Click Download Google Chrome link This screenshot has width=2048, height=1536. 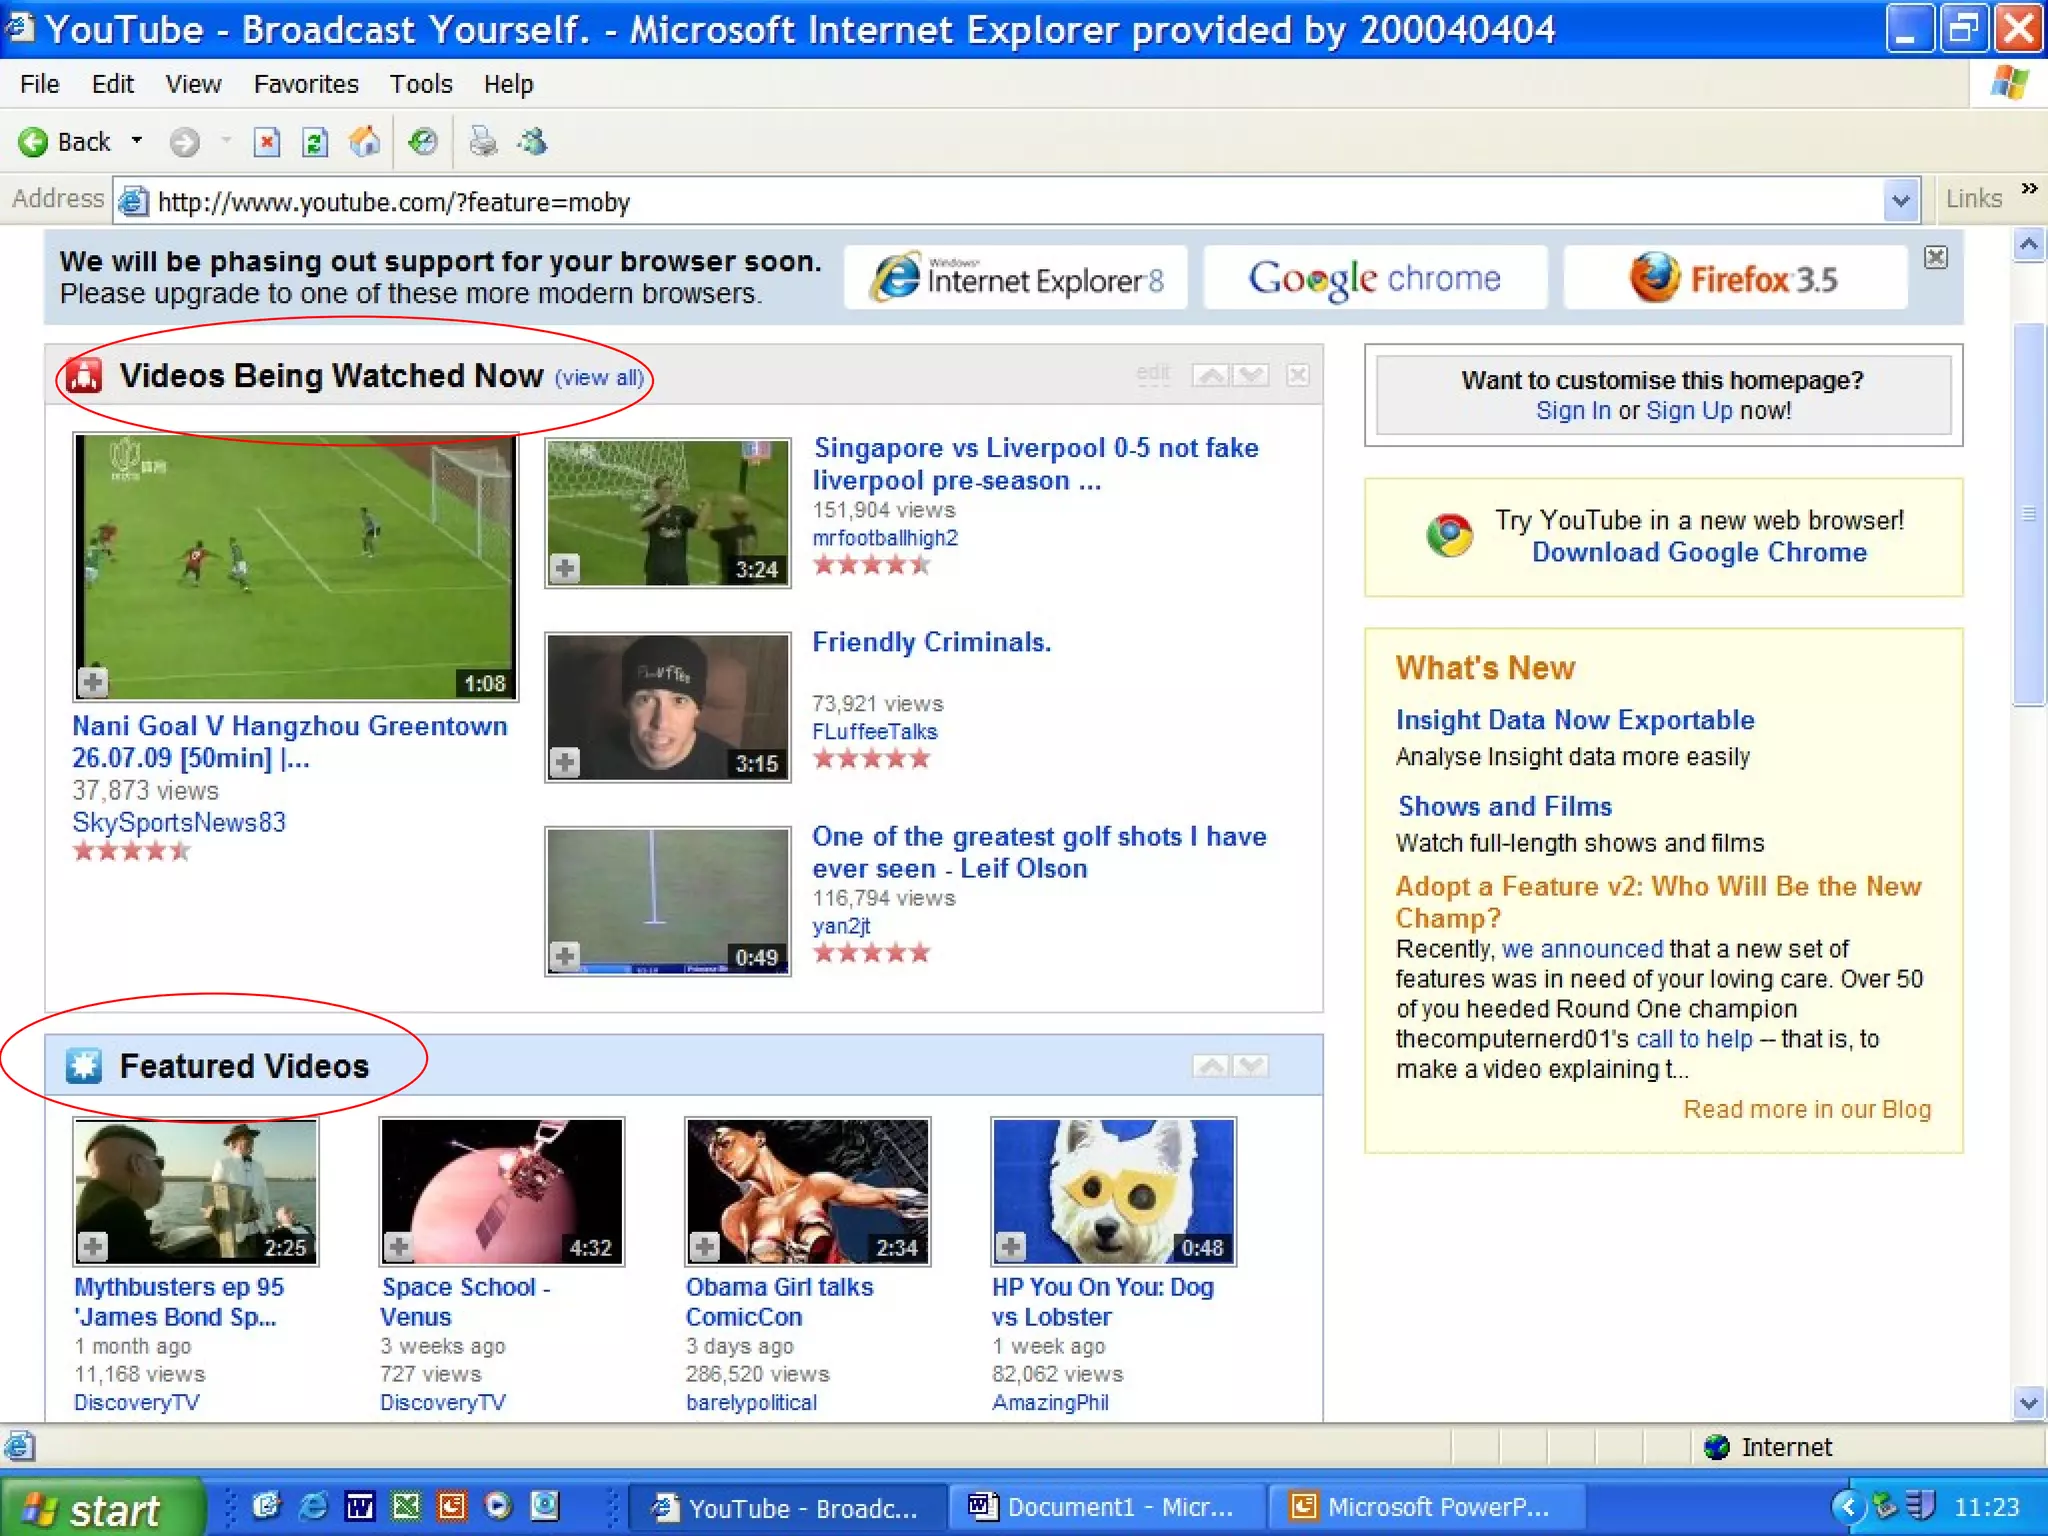pyautogui.click(x=1699, y=552)
